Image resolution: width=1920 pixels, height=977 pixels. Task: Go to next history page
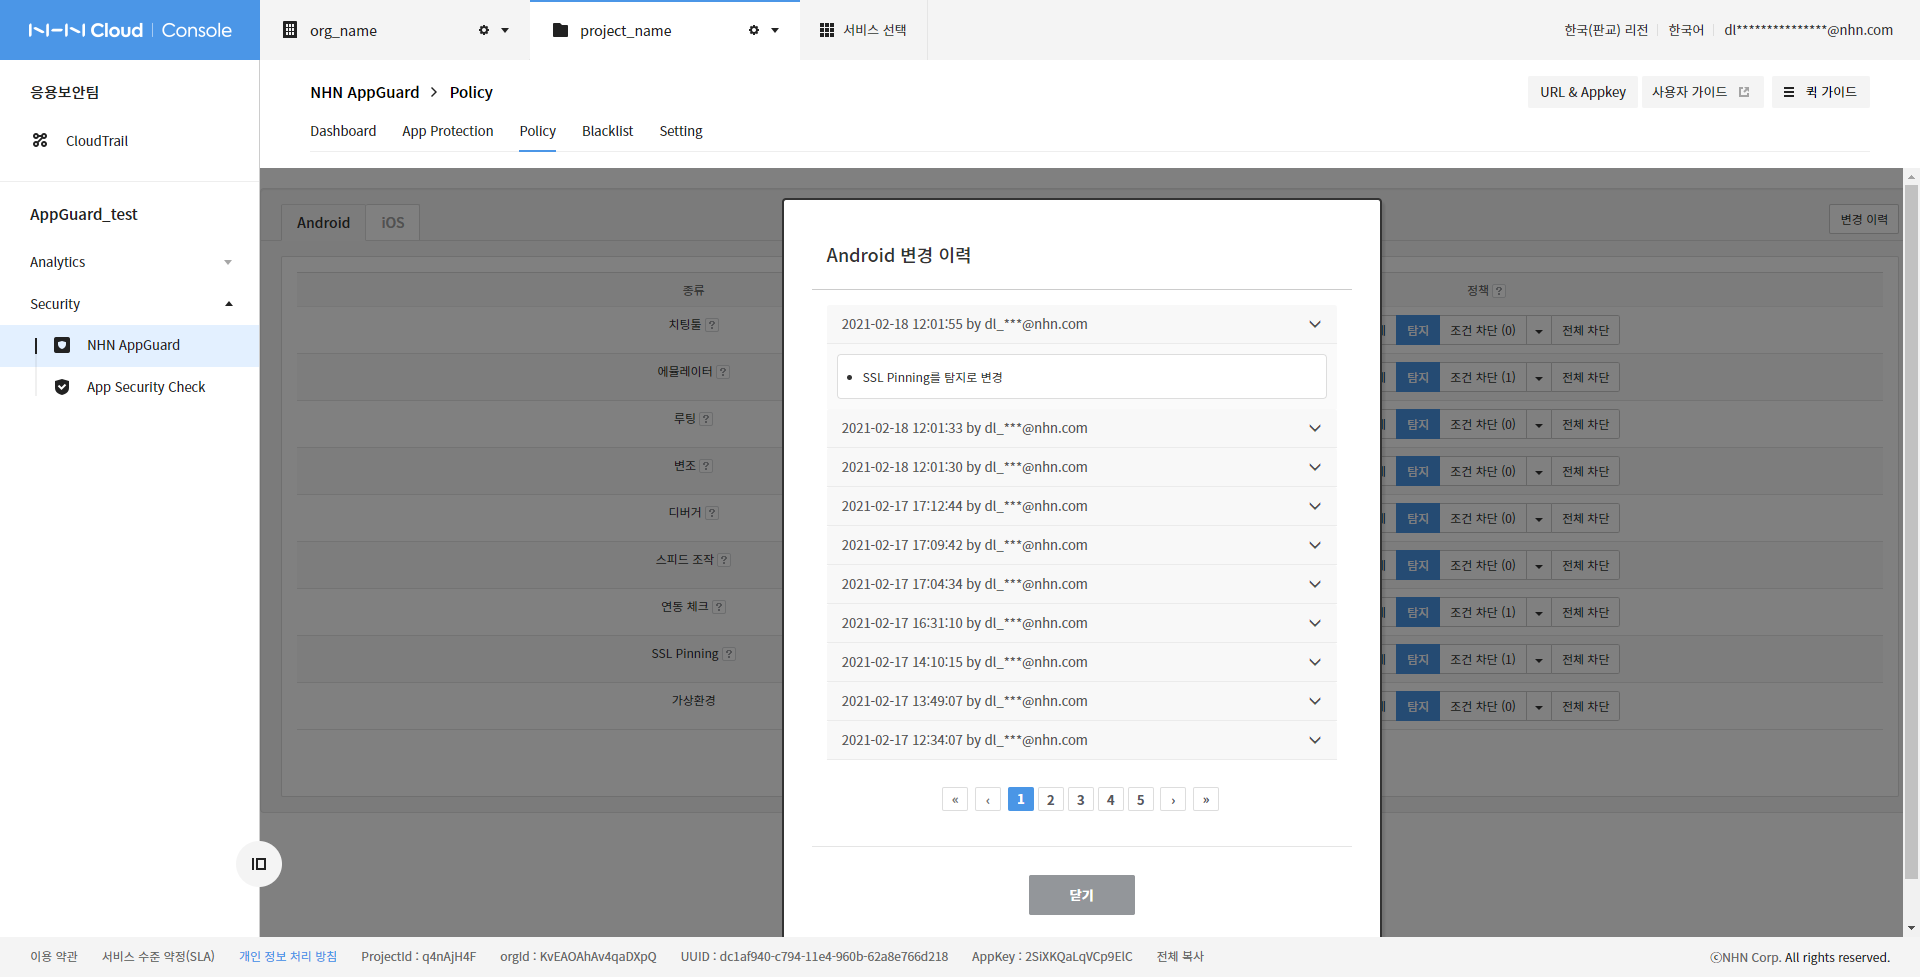[1173, 799]
